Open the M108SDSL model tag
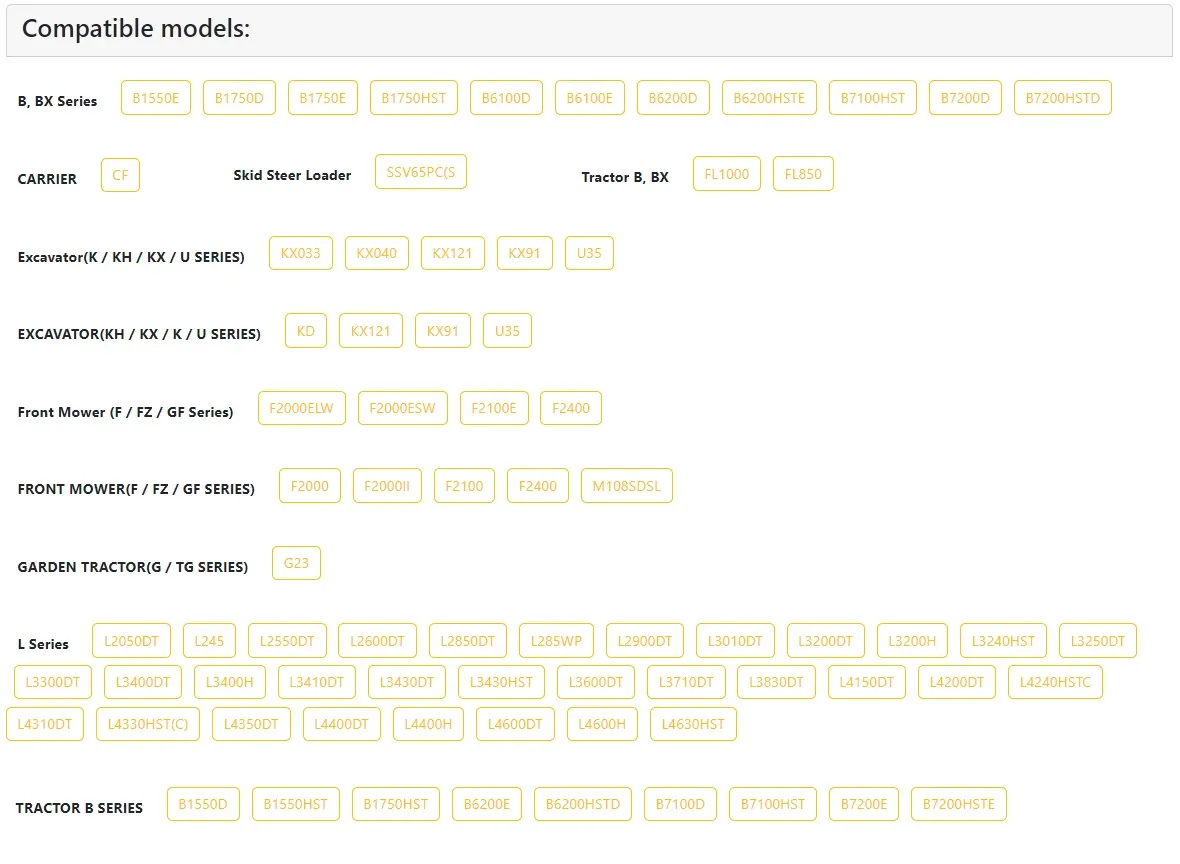1180x864 pixels. point(627,486)
